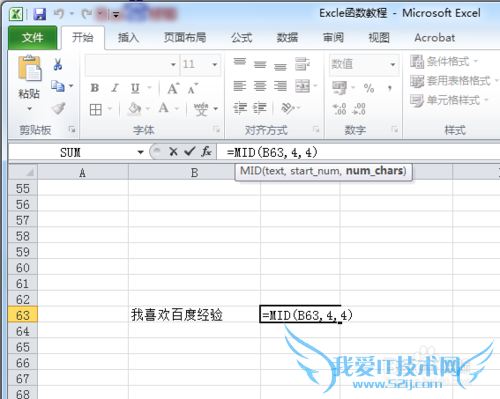Screen dimensions: 500x399
Task: Click the Comma Style icon
Action: (x=389, y=88)
